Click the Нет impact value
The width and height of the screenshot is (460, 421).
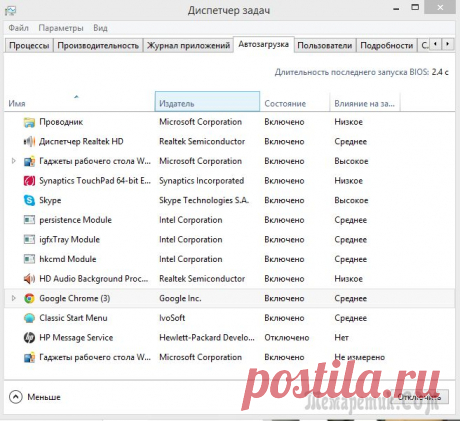tap(341, 338)
